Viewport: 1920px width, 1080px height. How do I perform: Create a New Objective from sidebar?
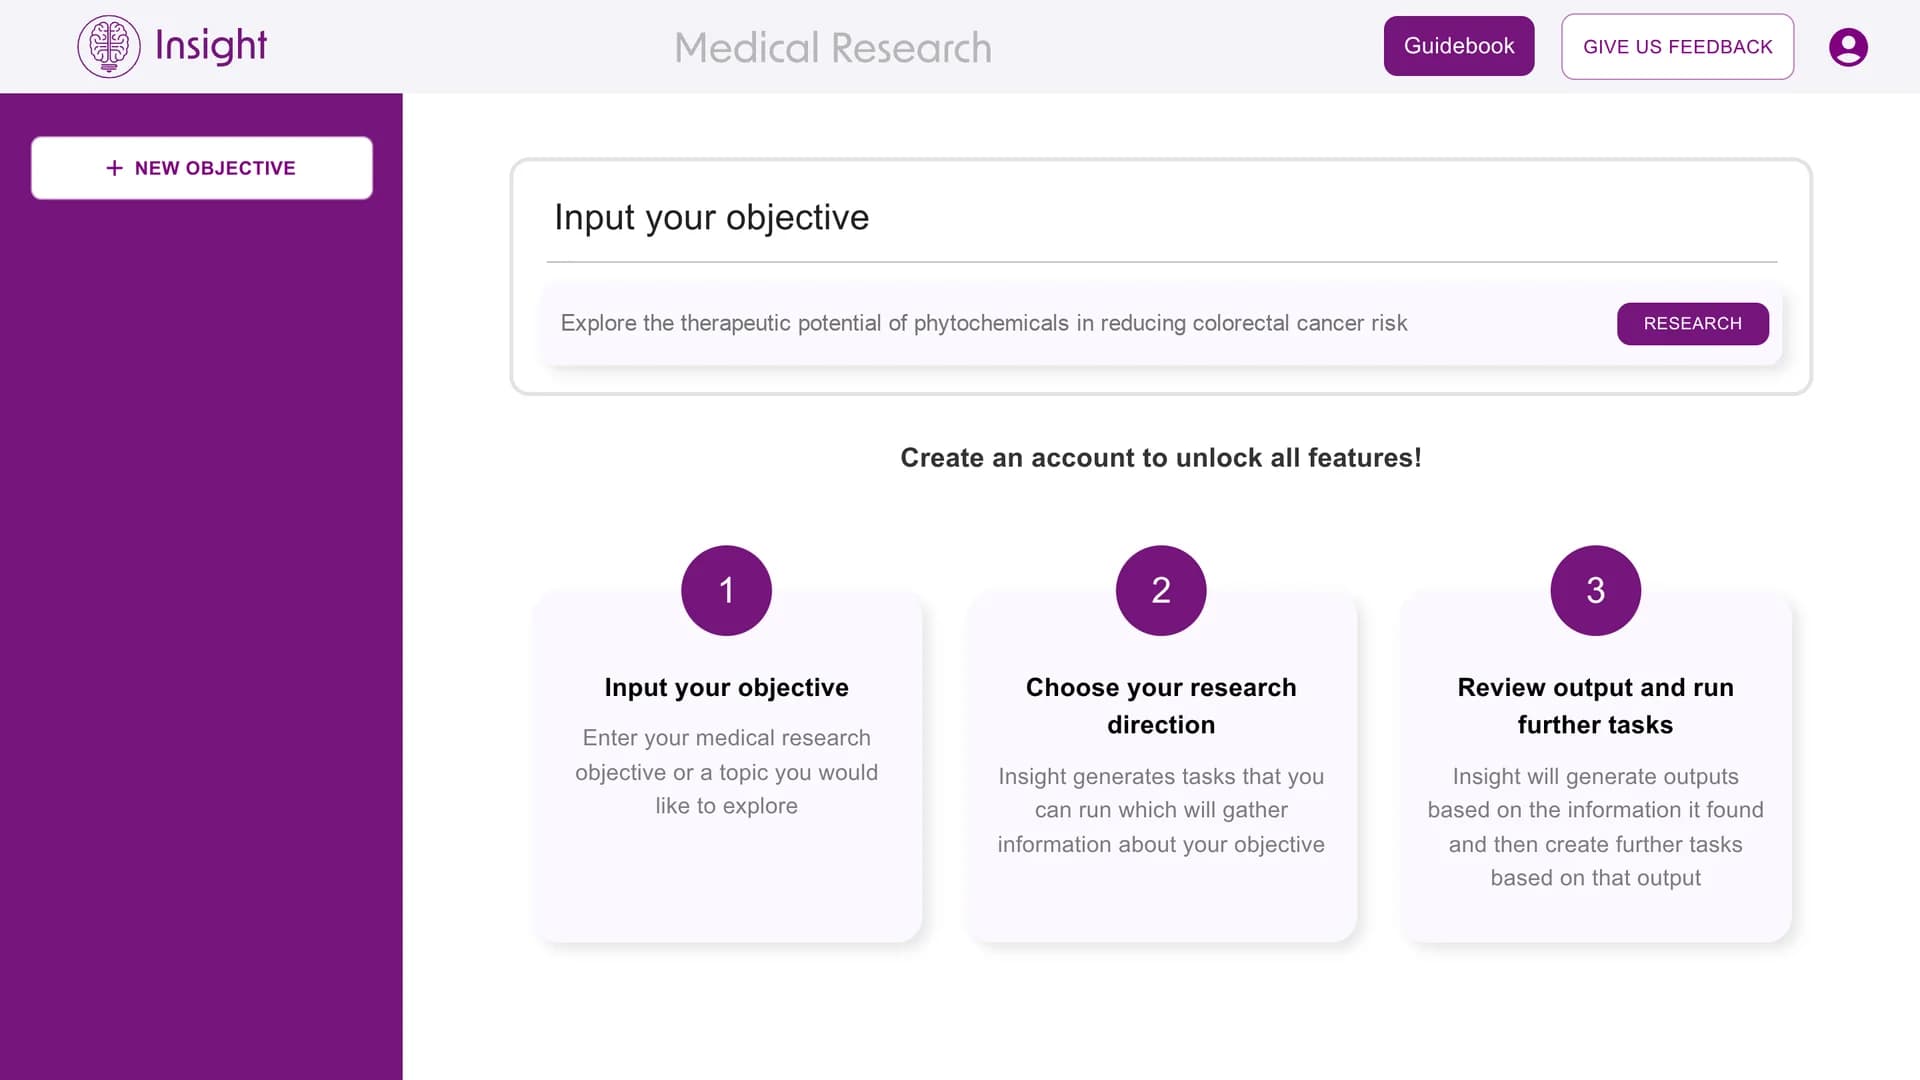pos(202,168)
